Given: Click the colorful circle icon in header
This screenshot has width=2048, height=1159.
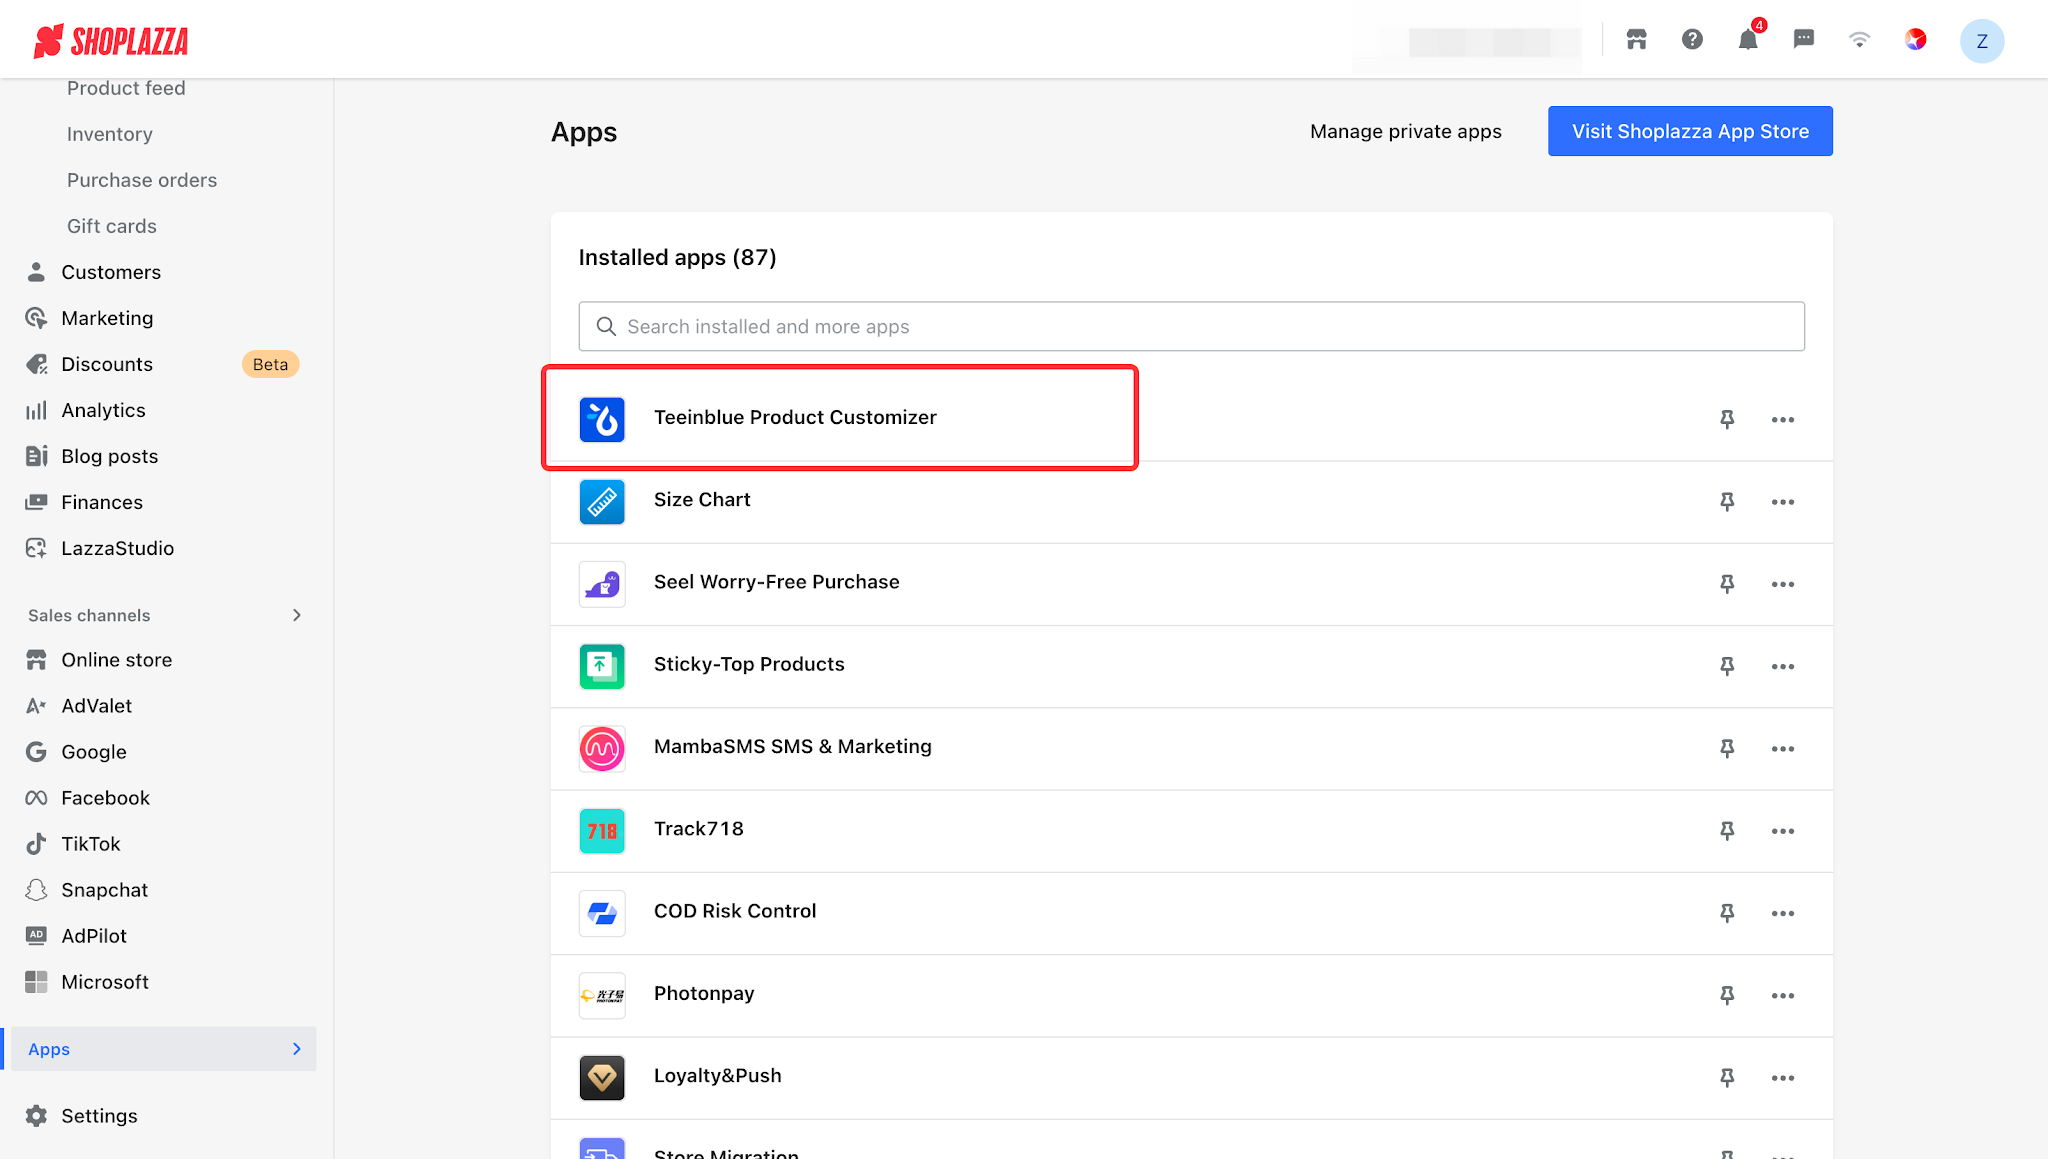Looking at the screenshot, I should click(x=1916, y=39).
